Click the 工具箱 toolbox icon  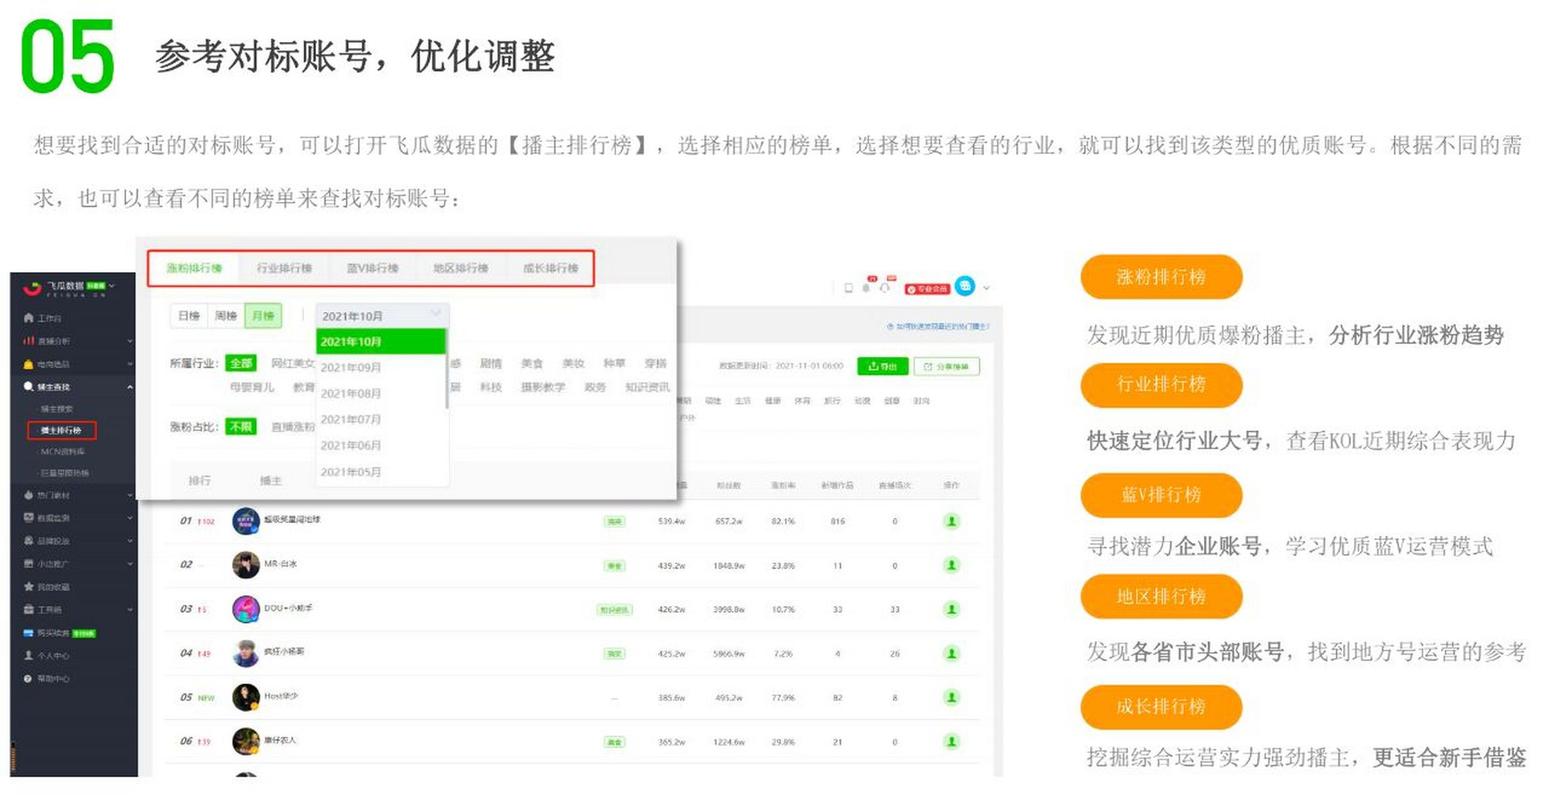(x=28, y=609)
